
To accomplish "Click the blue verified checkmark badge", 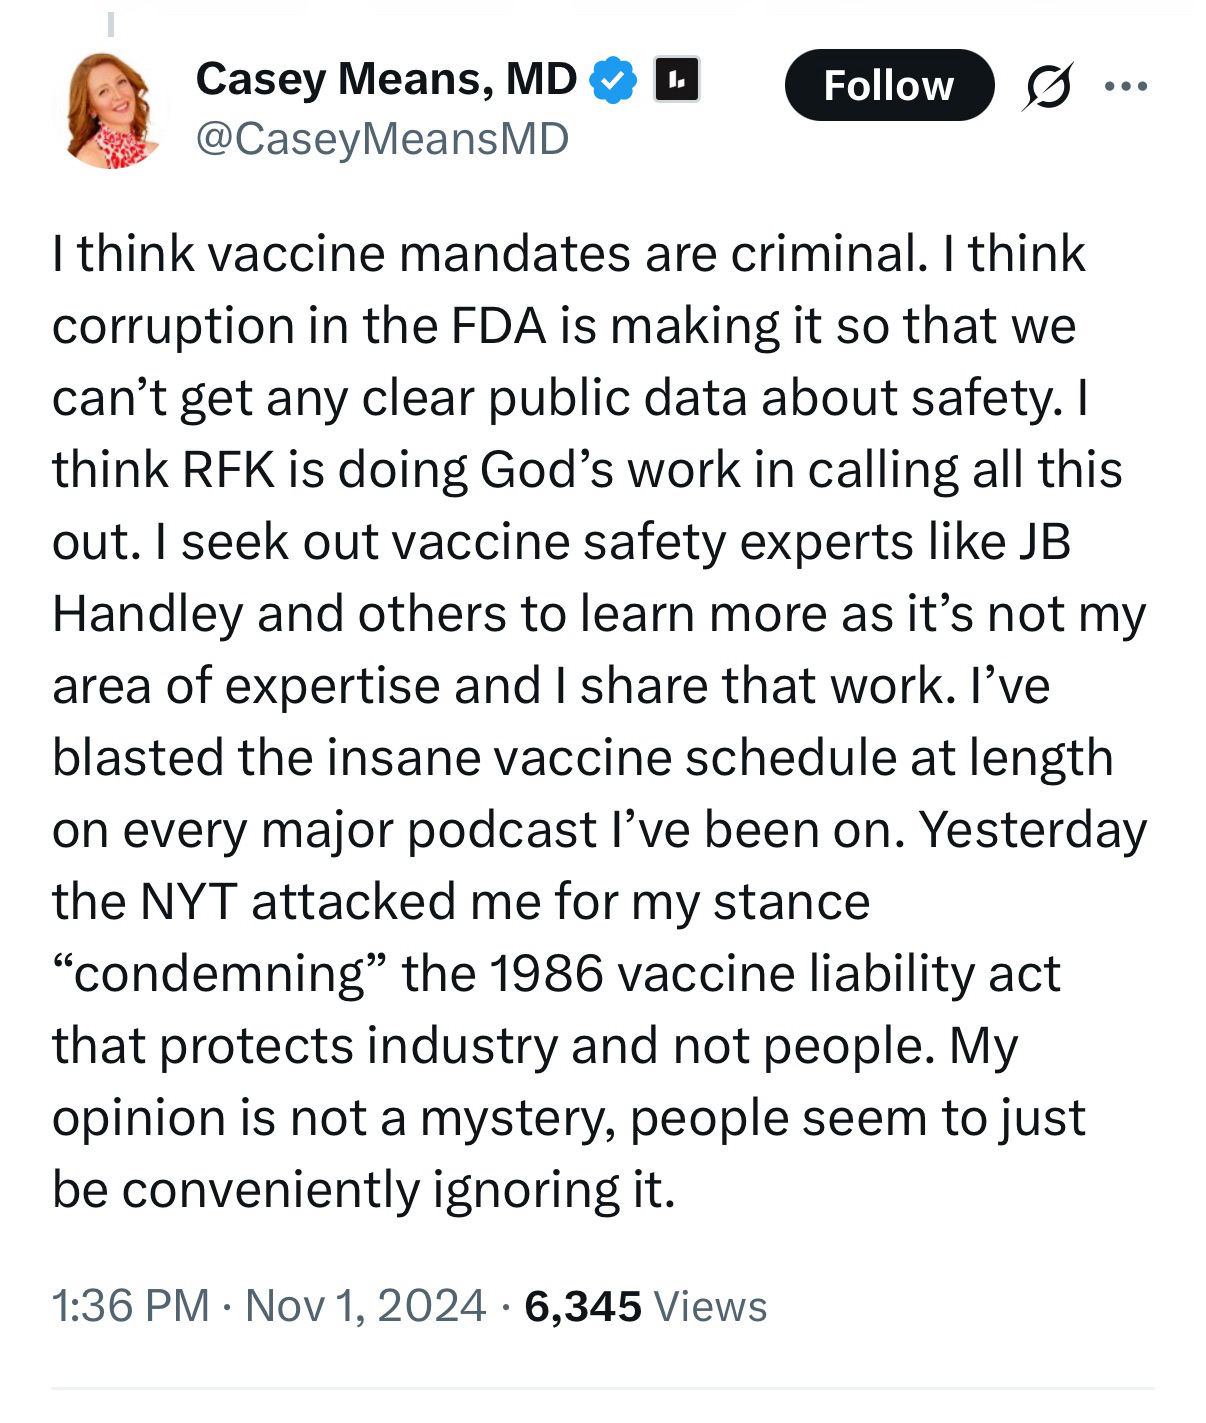I will (614, 81).
